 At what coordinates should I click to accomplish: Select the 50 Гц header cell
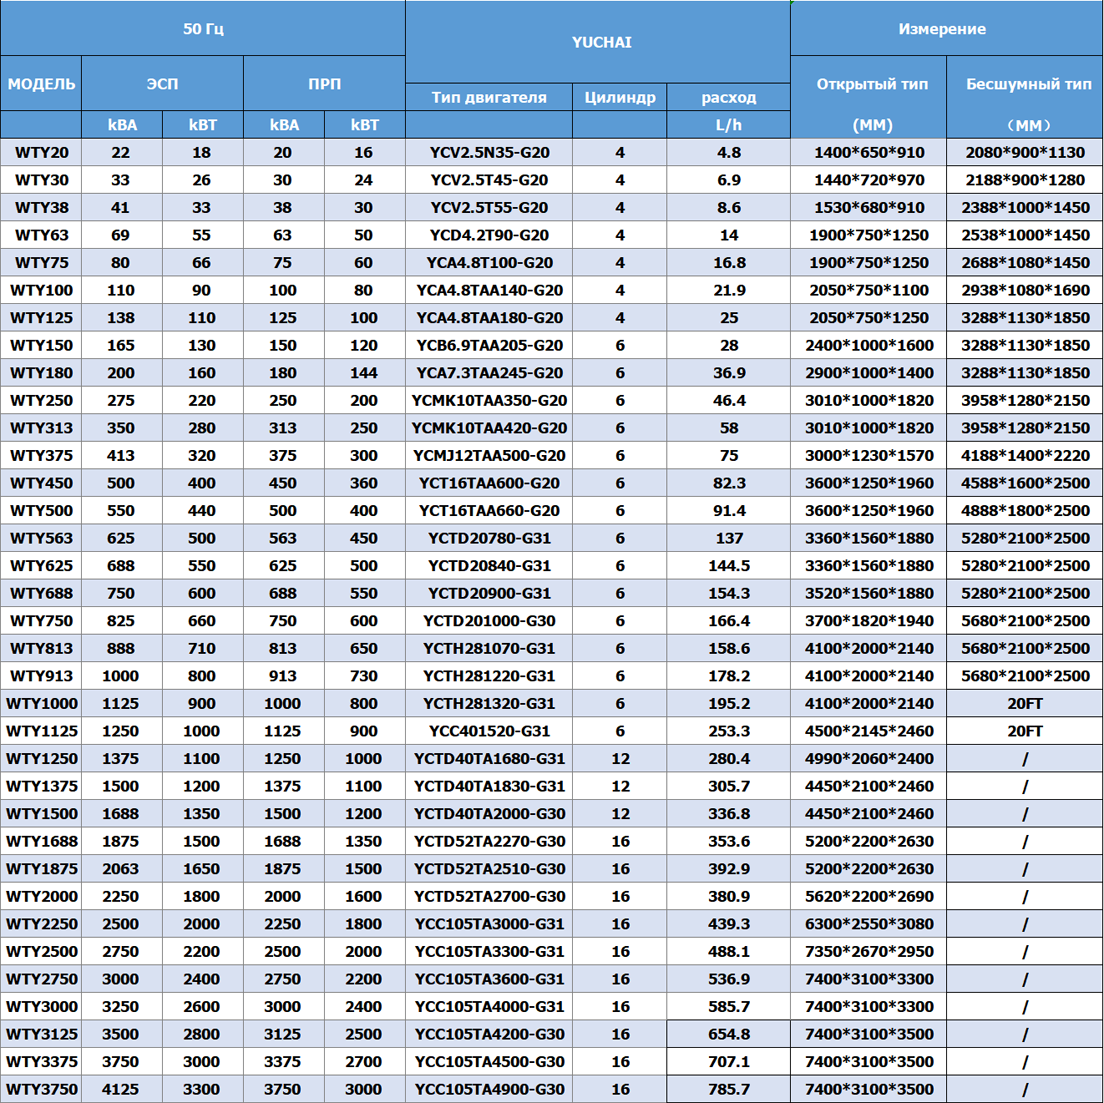pyautogui.click(x=203, y=28)
